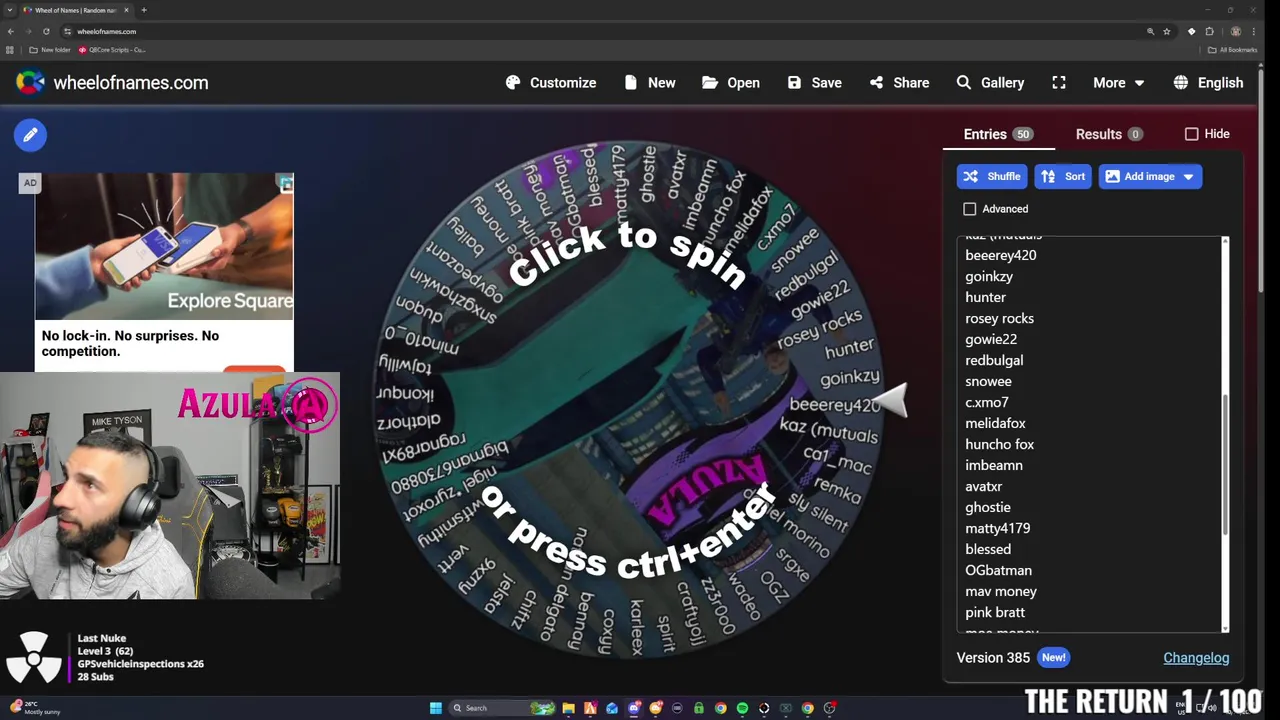Select entry 'beeerey420' in the list
1280x720 pixels.
click(x=1000, y=255)
